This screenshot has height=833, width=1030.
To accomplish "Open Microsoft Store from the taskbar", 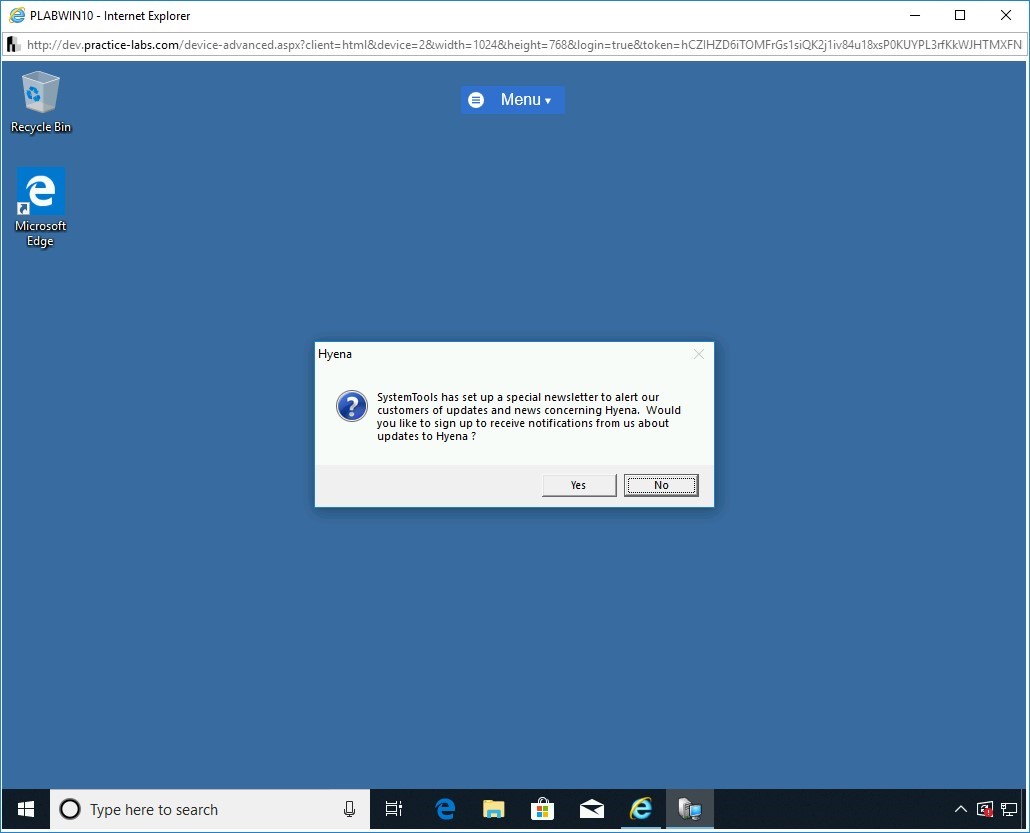I will pos(543,809).
